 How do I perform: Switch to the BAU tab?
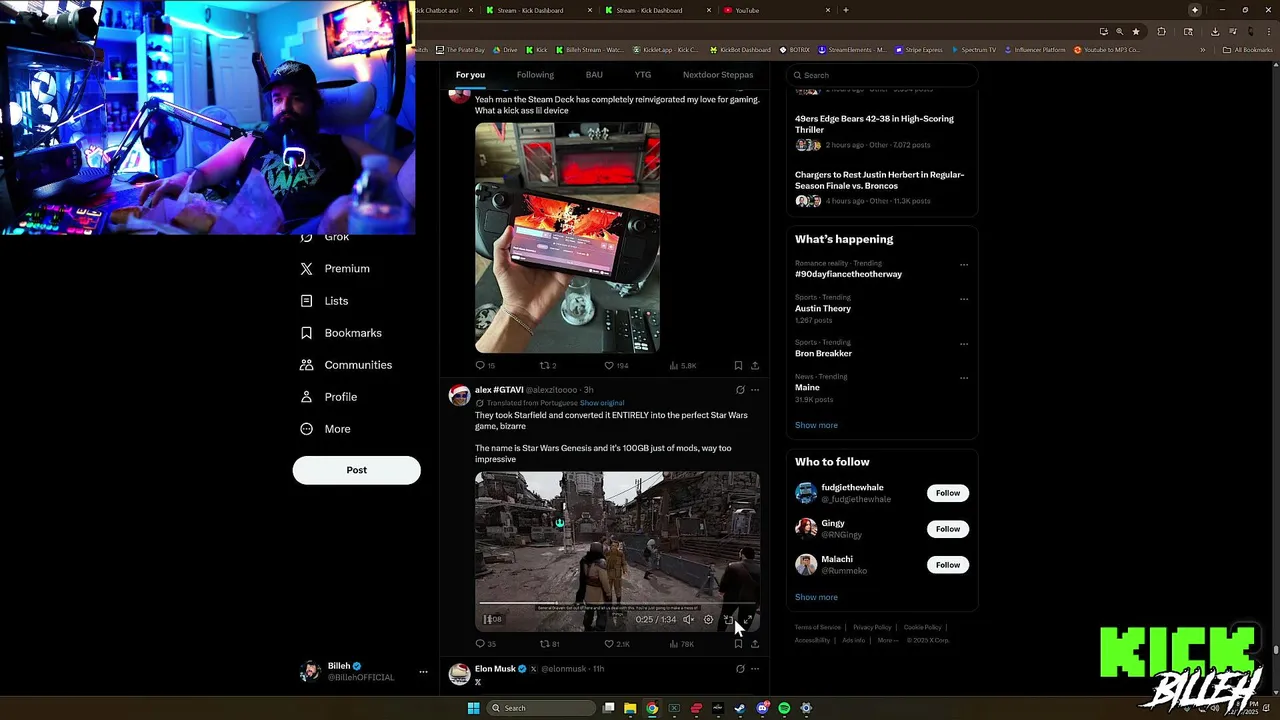point(594,75)
